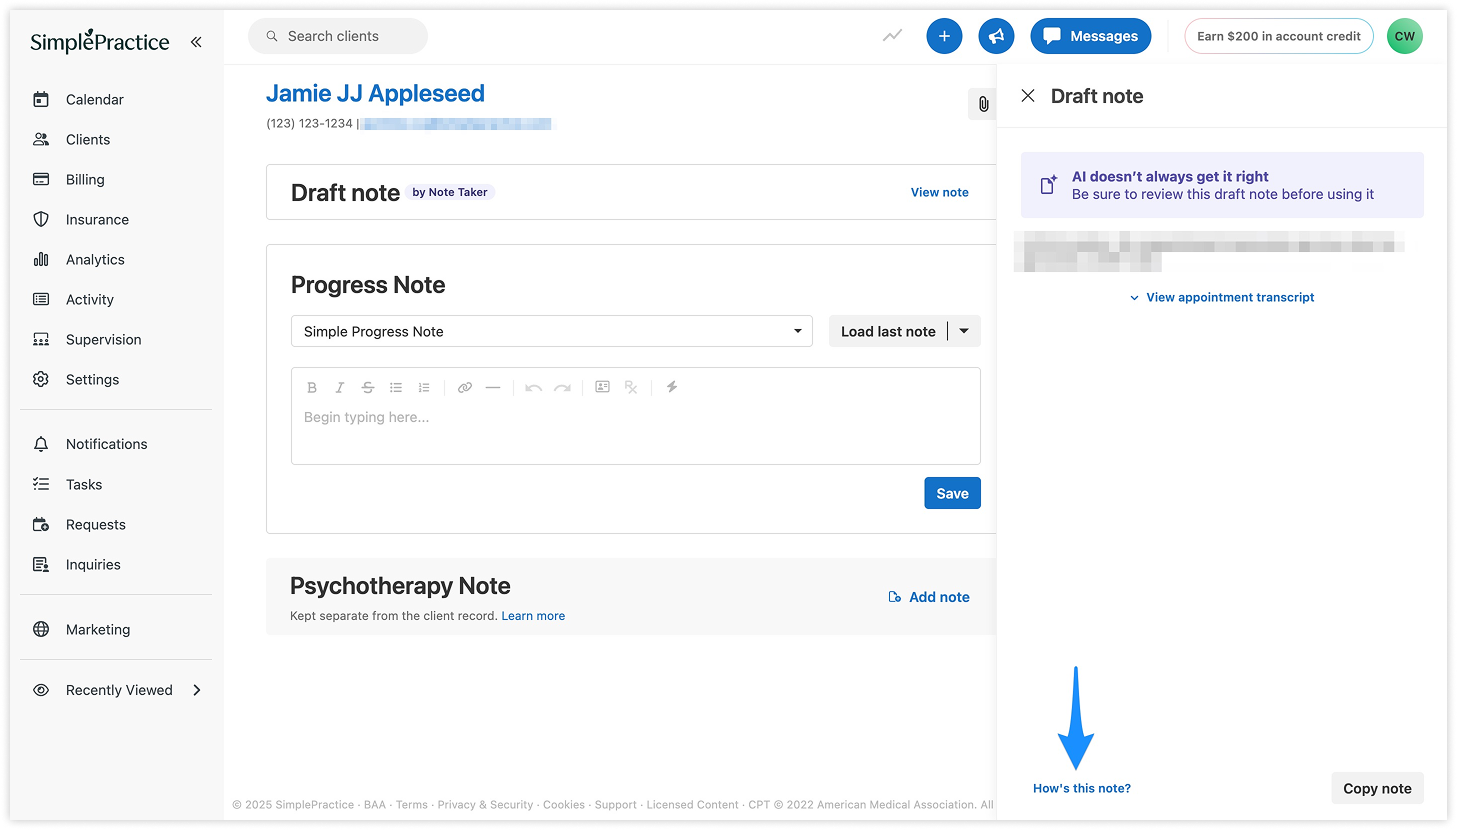Screen dimensions: 1457x830
Task: Click the Inquiries form icon
Action: (41, 564)
